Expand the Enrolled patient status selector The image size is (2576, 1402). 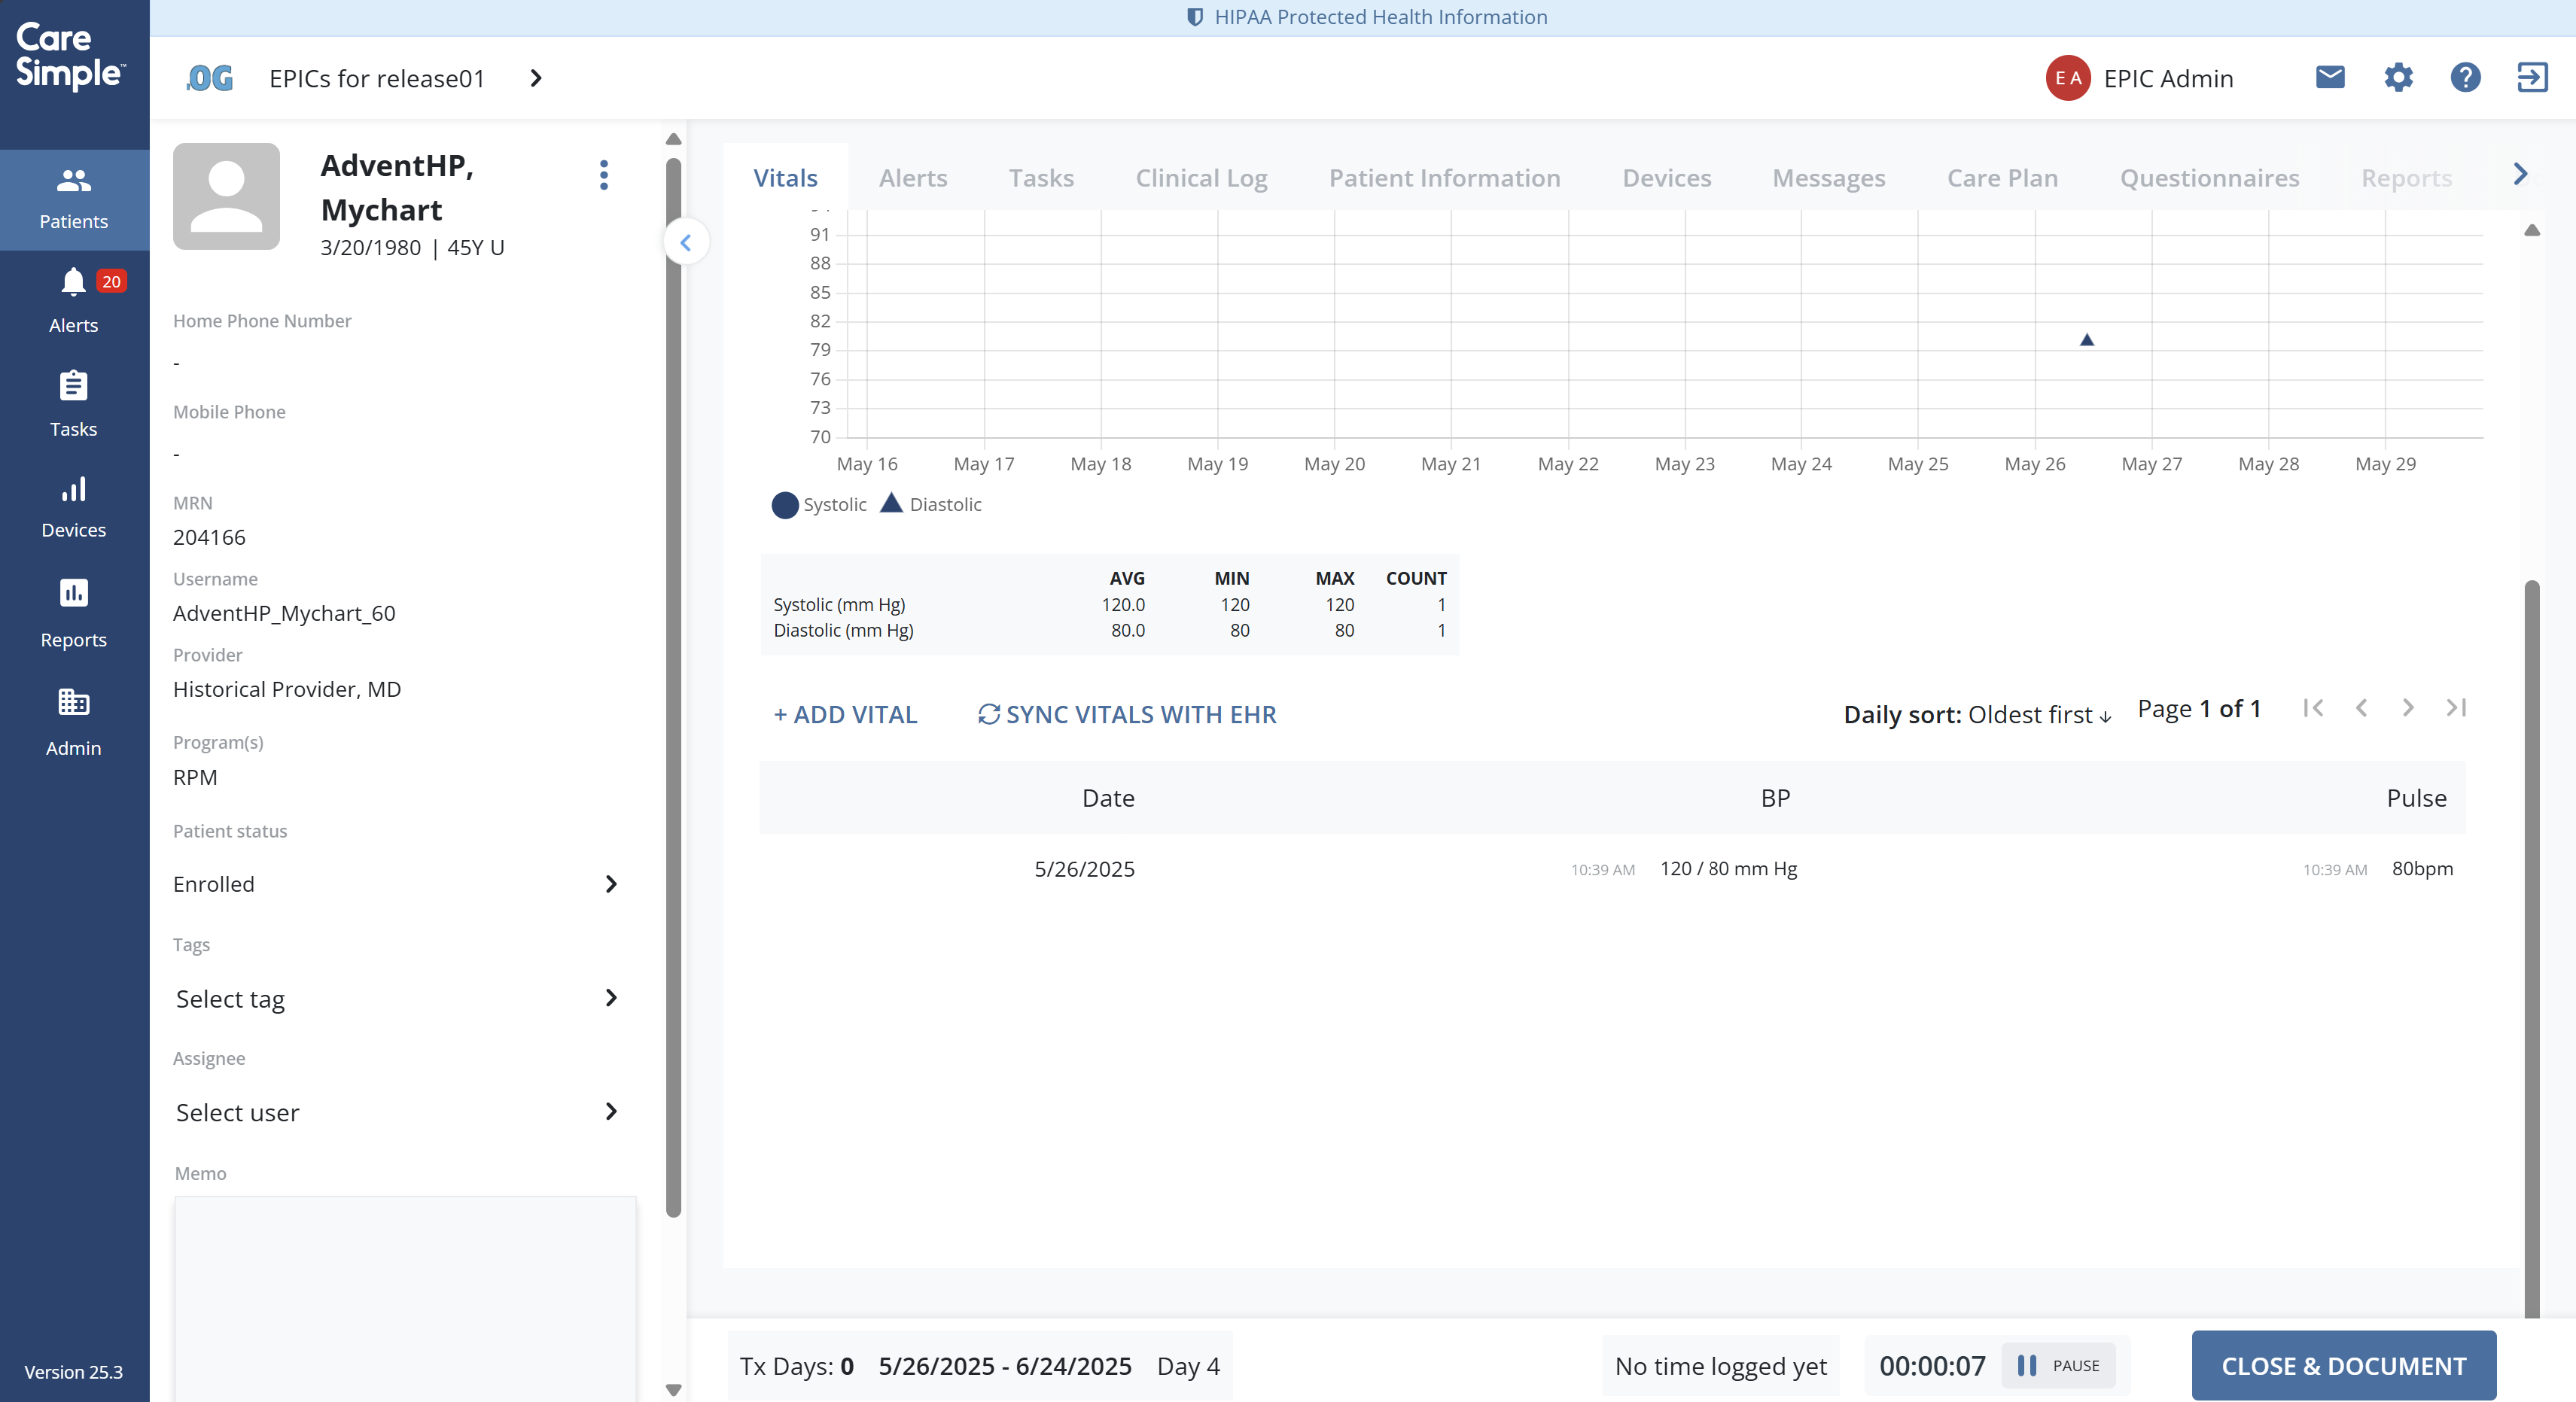coord(396,884)
